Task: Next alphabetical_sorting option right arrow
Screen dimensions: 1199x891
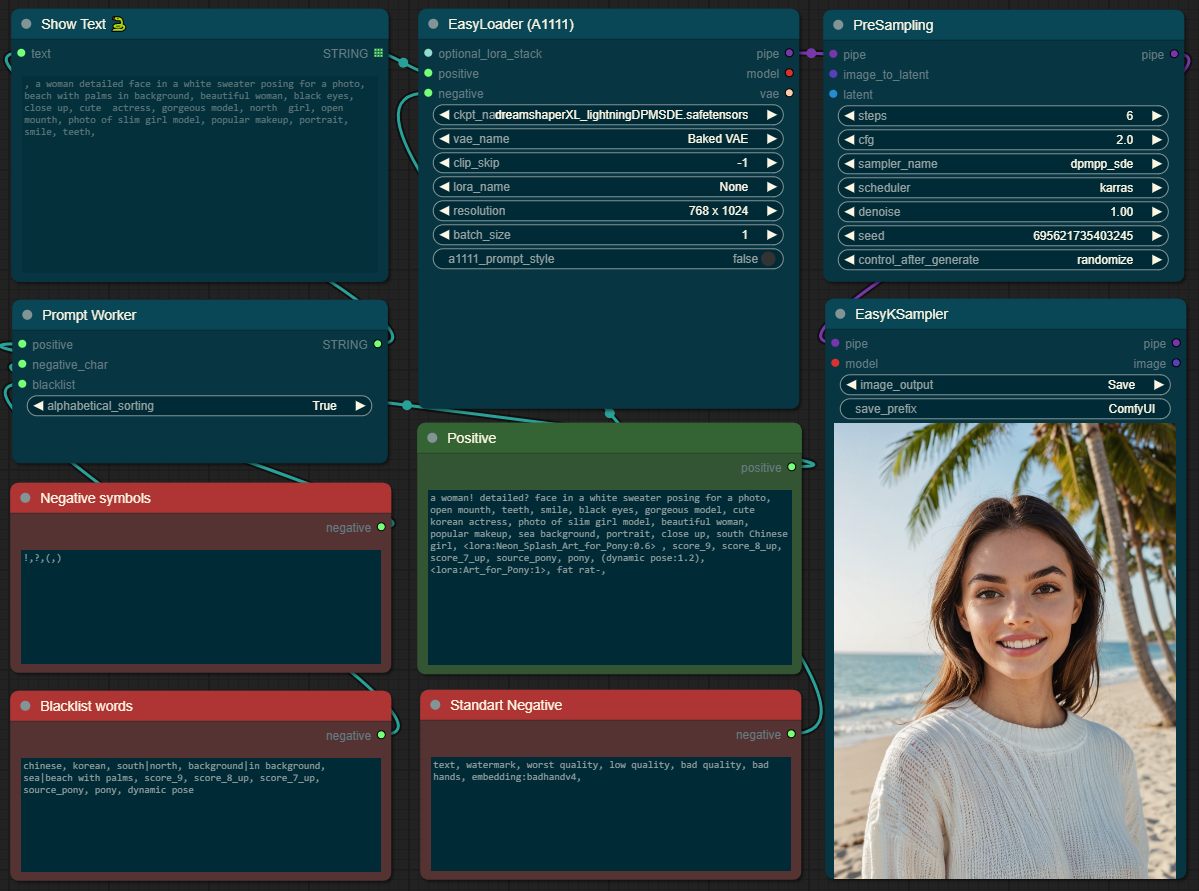Action: 360,405
